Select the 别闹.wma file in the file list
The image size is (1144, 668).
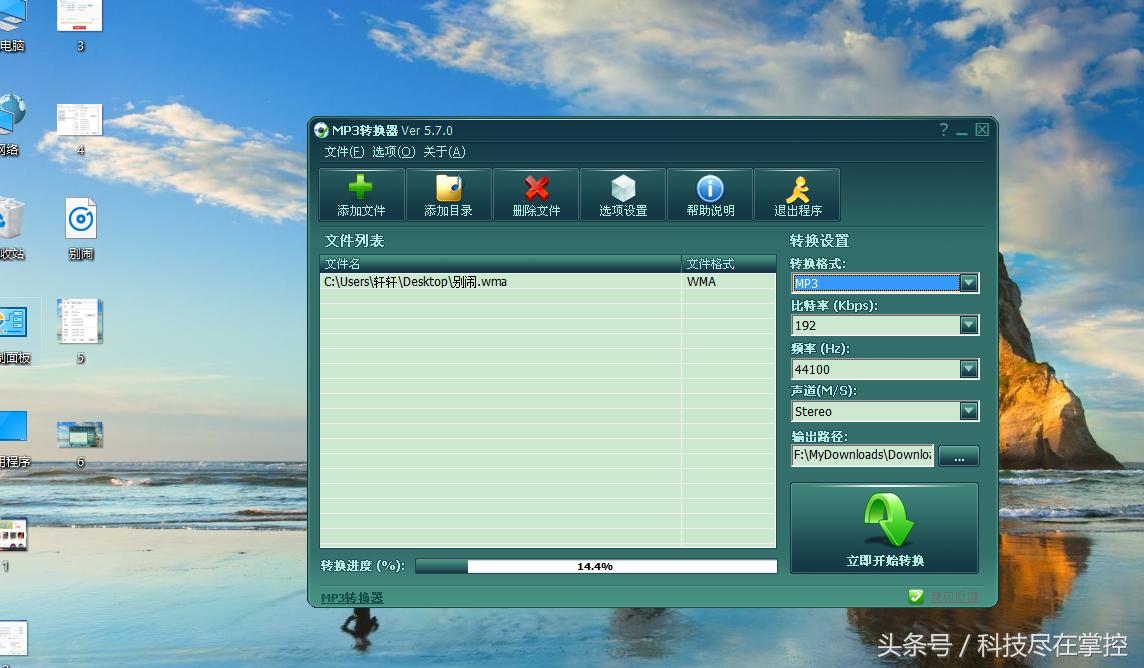click(x=450, y=281)
